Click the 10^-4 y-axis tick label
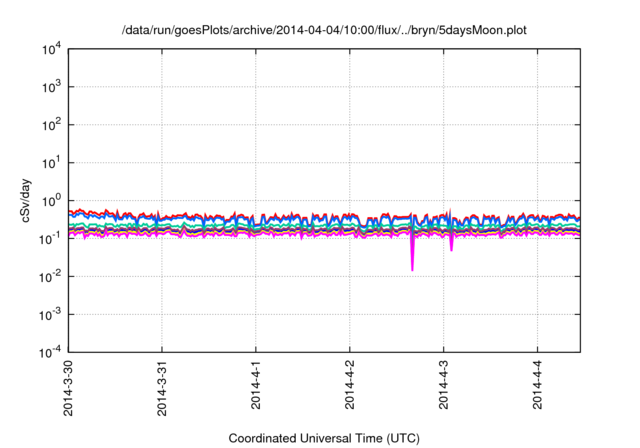640x448 pixels. pyautogui.click(x=50, y=352)
